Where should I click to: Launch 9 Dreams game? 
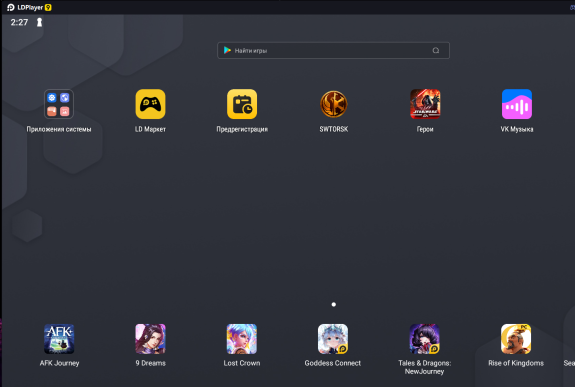click(x=150, y=339)
